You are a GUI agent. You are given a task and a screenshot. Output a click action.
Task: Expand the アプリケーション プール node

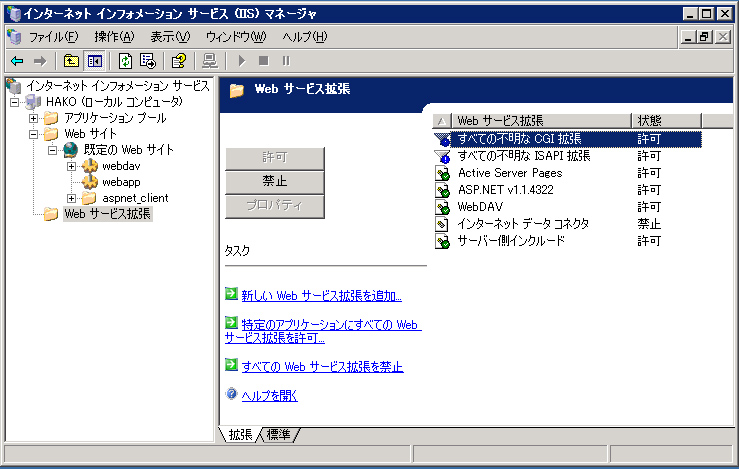33,118
